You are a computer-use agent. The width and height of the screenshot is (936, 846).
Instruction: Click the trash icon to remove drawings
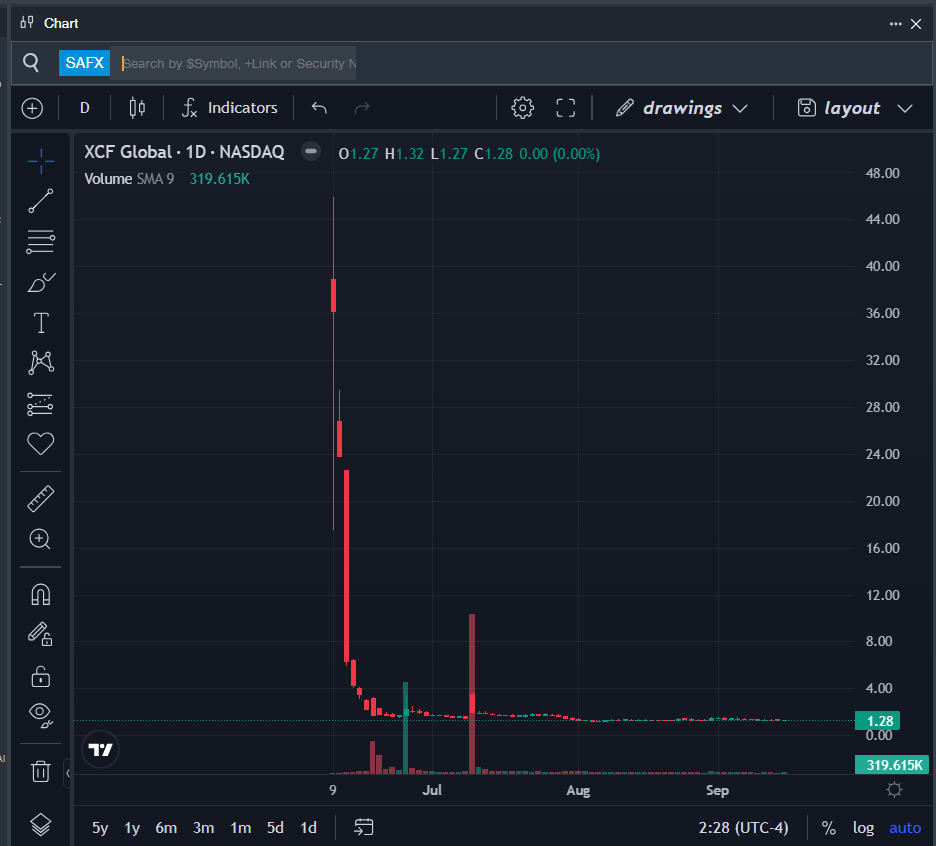[40, 771]
